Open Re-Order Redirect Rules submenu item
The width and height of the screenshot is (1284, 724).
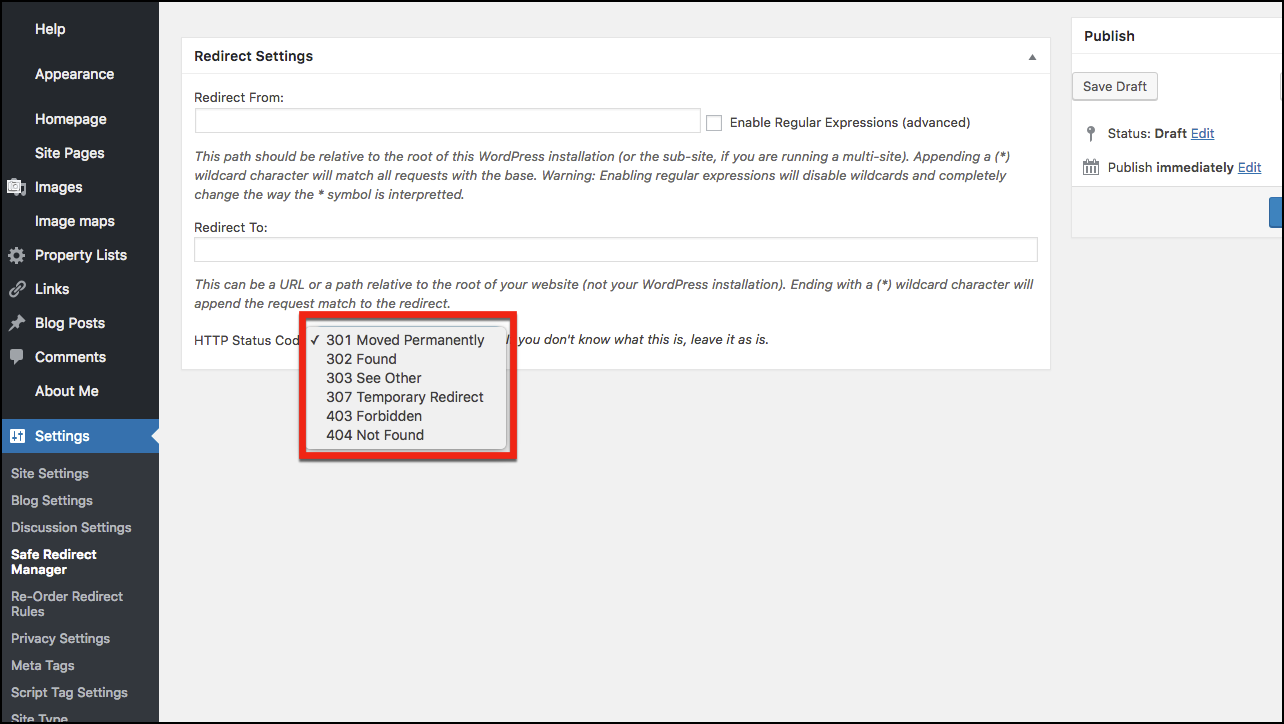coord(67,603)
